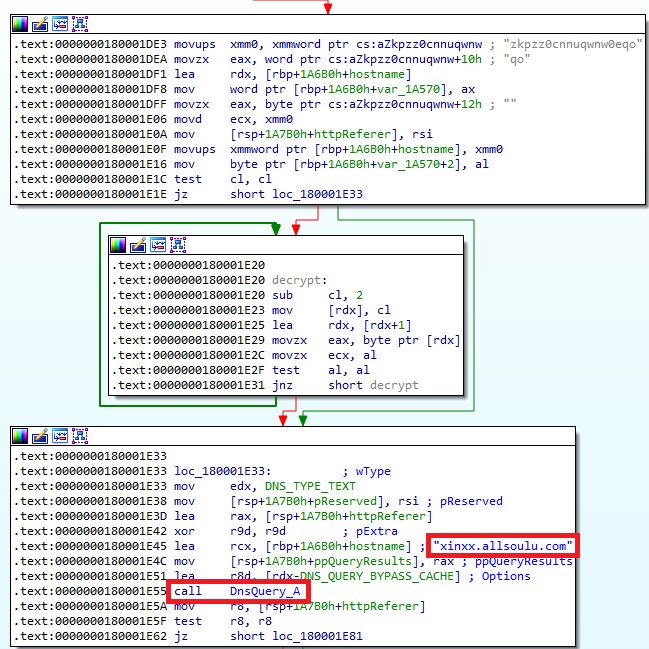The width and height of the screenshot is (649, 649).
Task: Follow jz short loc_180001E81 jump target
Action: coord(317,636)
